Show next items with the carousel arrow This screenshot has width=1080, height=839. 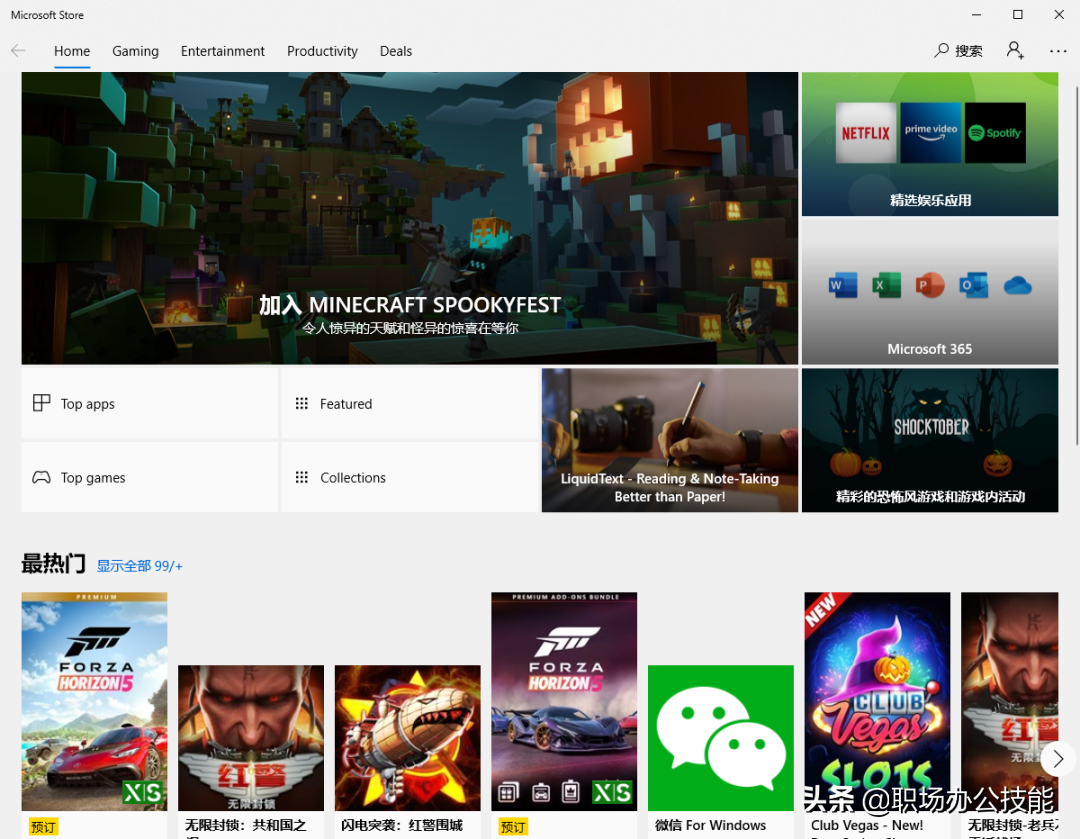(x=1058, y=759)
